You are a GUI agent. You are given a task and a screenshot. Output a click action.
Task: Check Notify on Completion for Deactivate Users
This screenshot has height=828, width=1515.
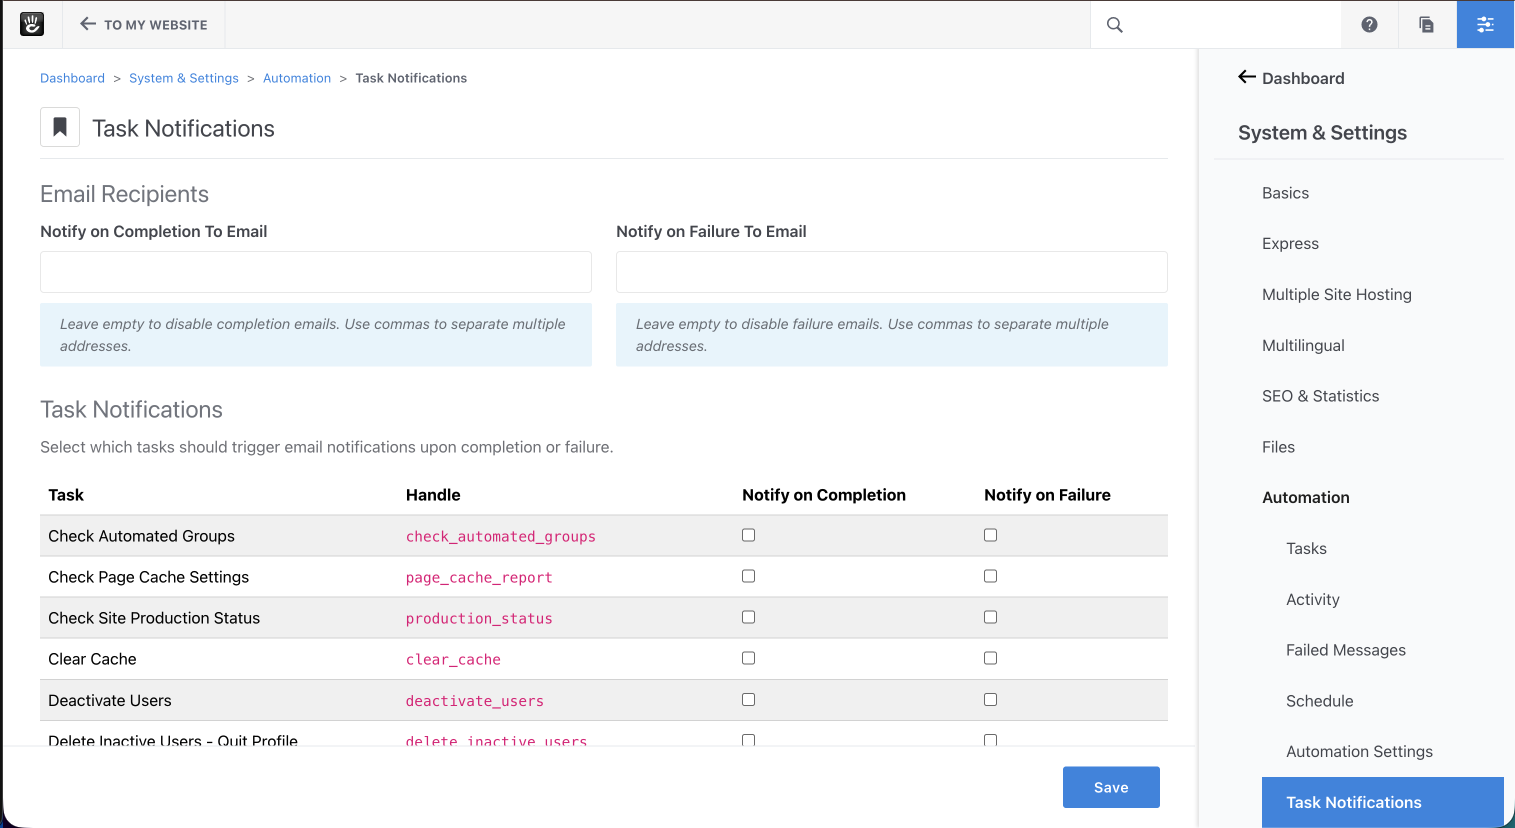[x=748, y=699]
